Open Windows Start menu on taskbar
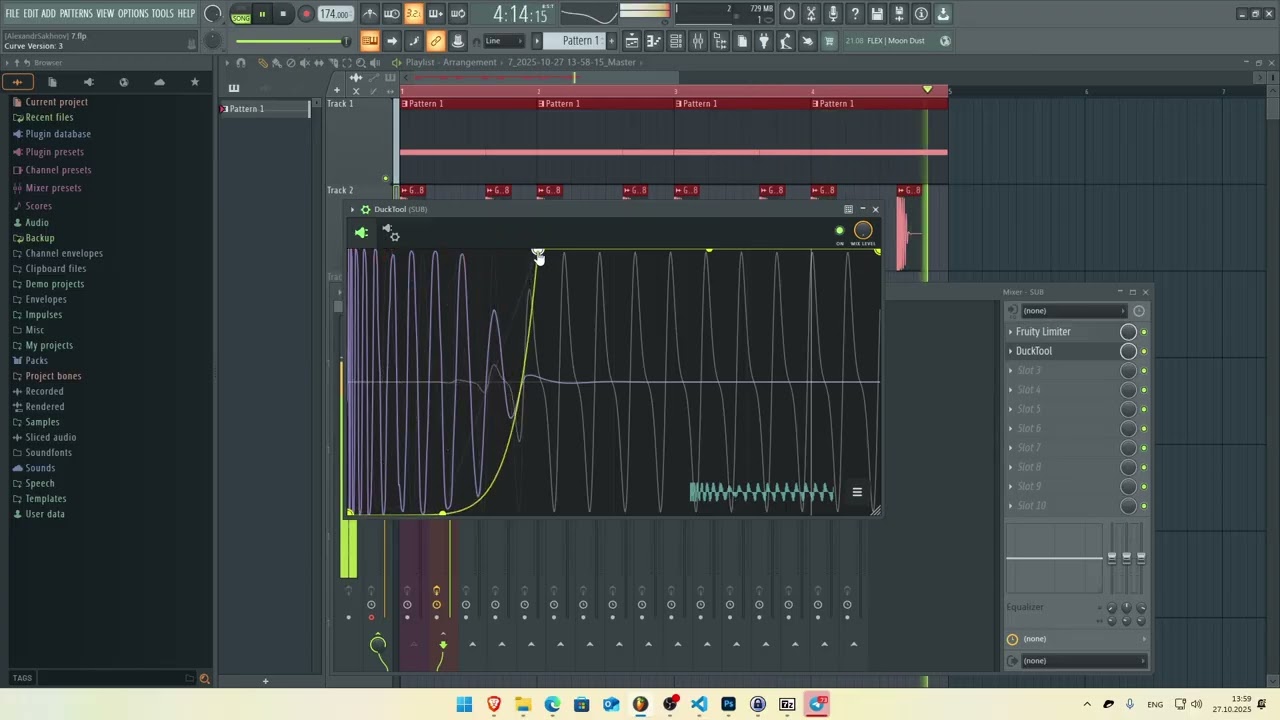The height and width of the screenshot is (720, 1280). (464, 705)
